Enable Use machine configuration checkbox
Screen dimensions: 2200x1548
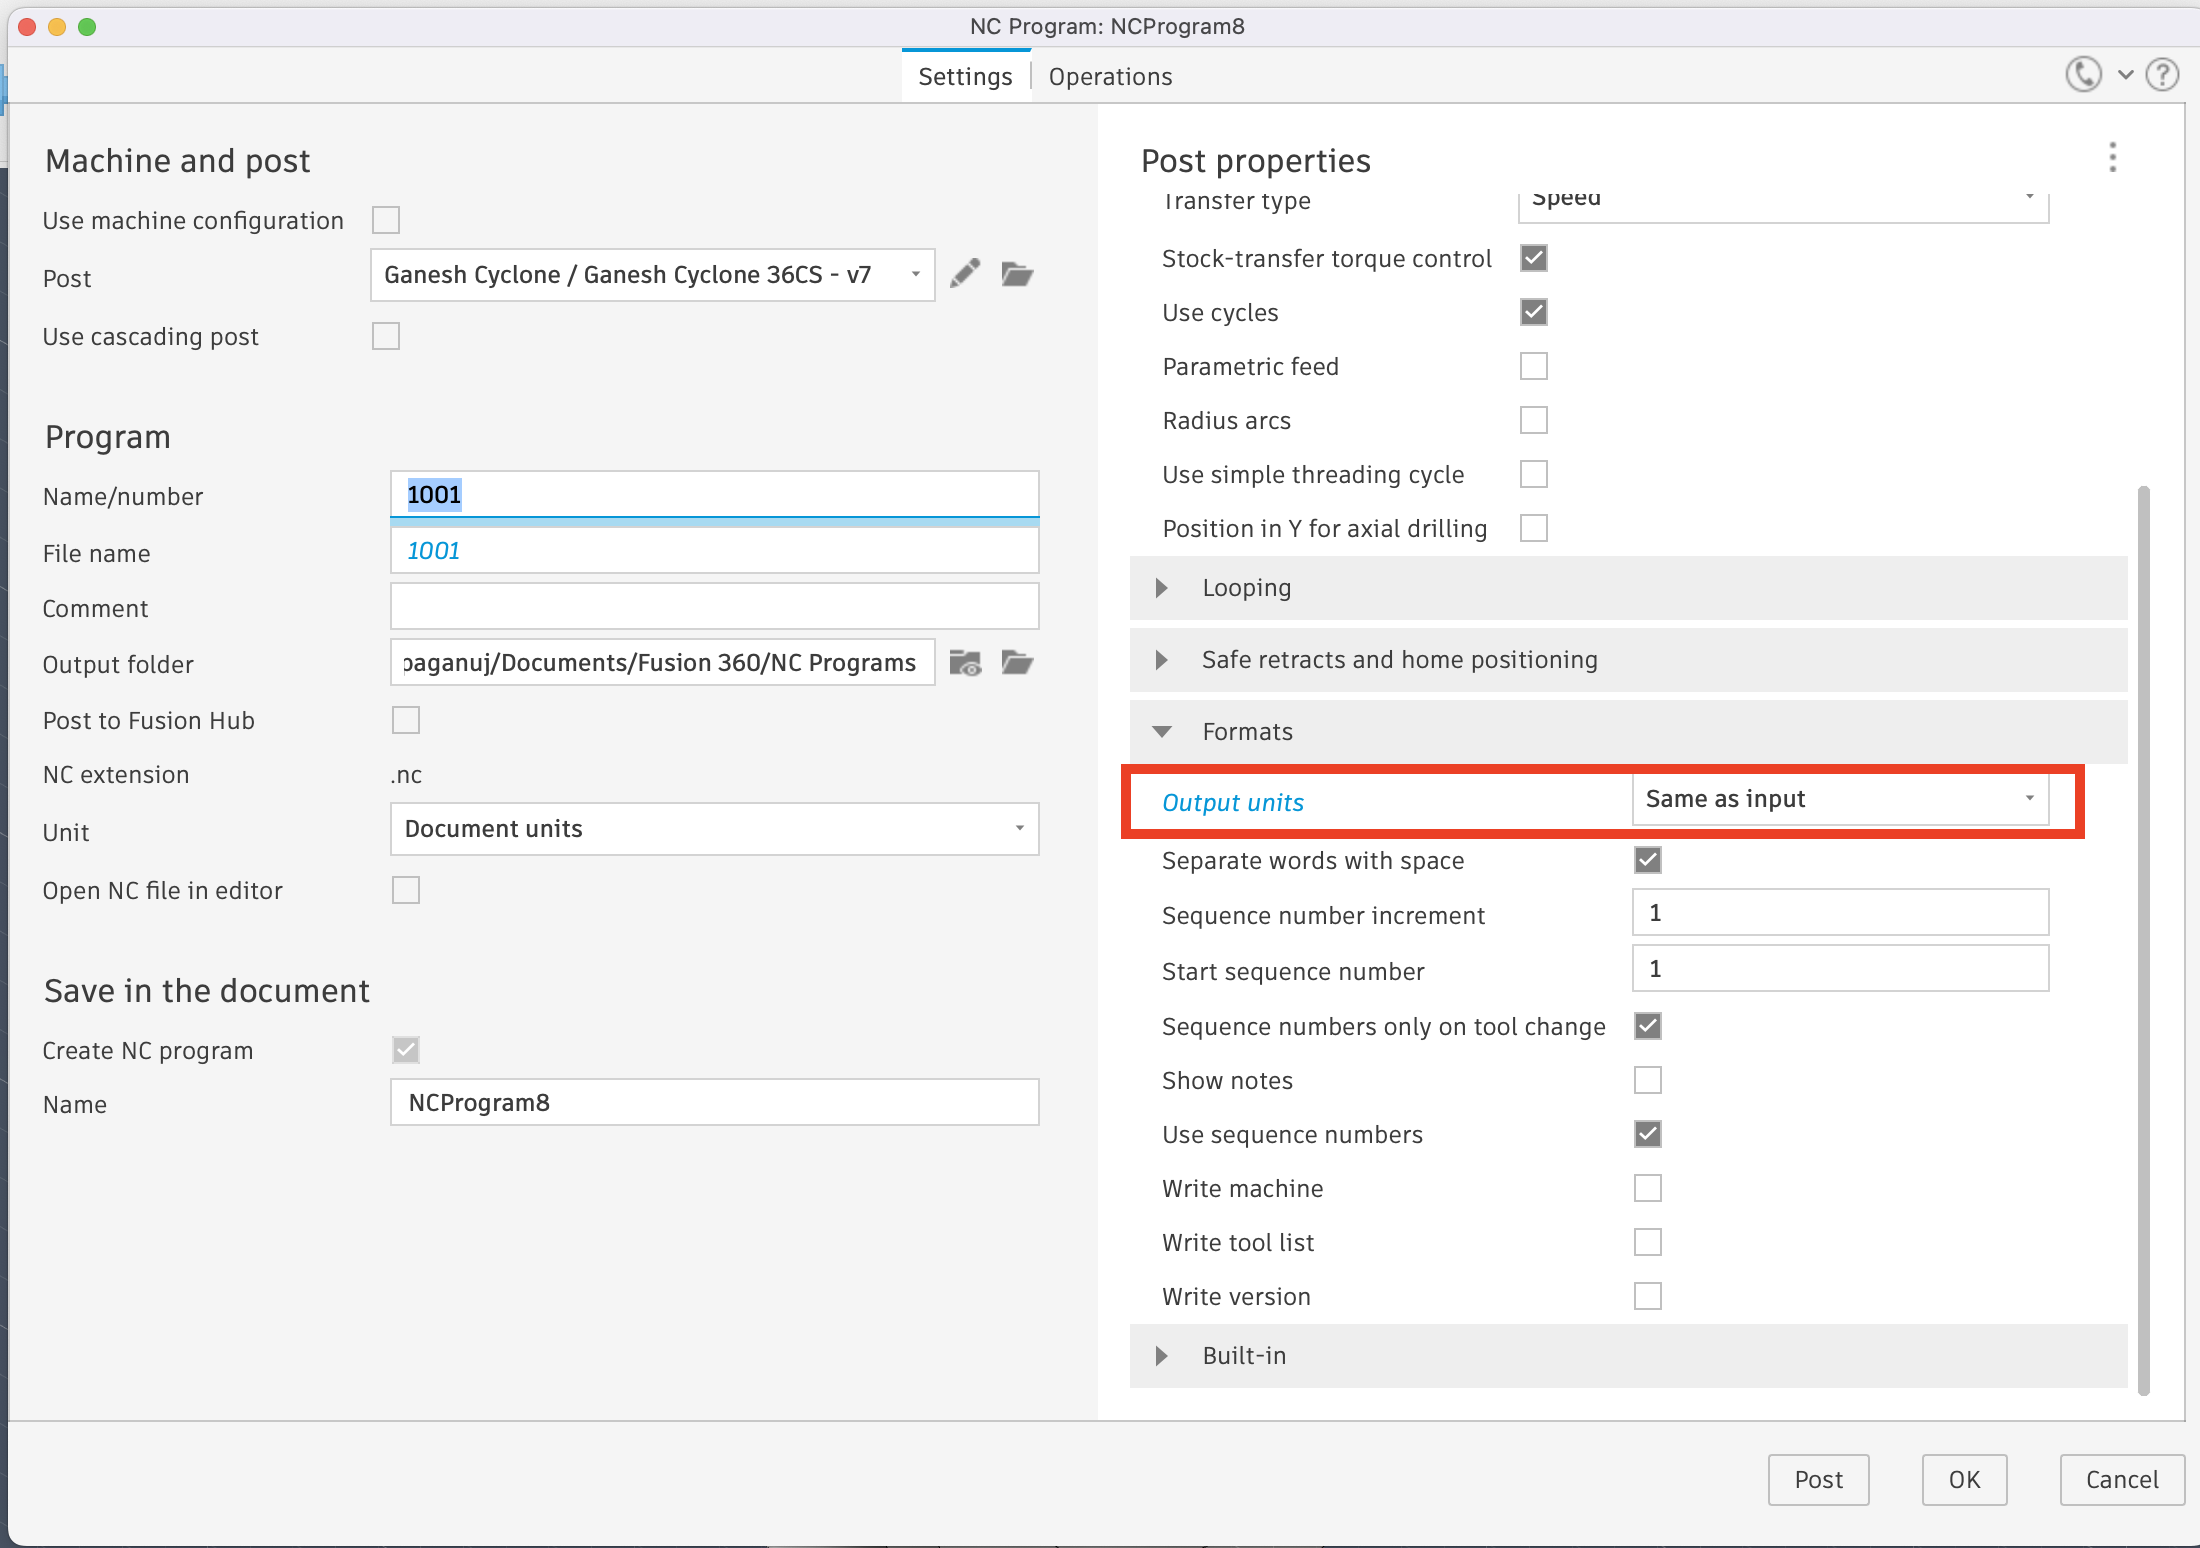pyautogui.click(x=386, y=220)
